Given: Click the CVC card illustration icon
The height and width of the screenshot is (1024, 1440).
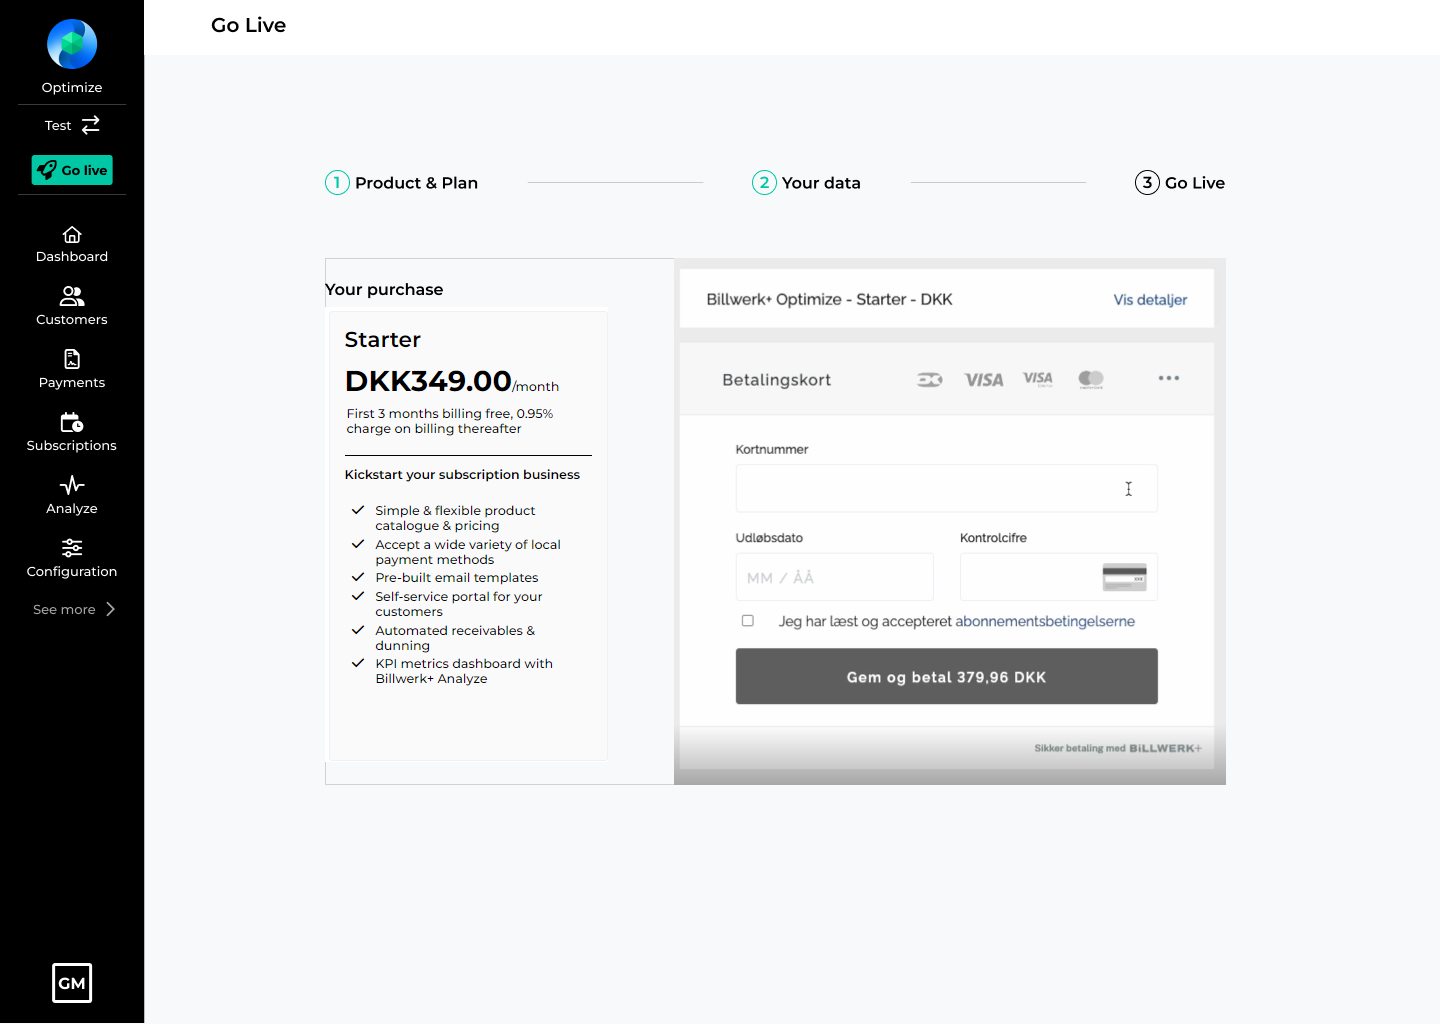Looking at the screenshot, I should [x=1125, y=578].
